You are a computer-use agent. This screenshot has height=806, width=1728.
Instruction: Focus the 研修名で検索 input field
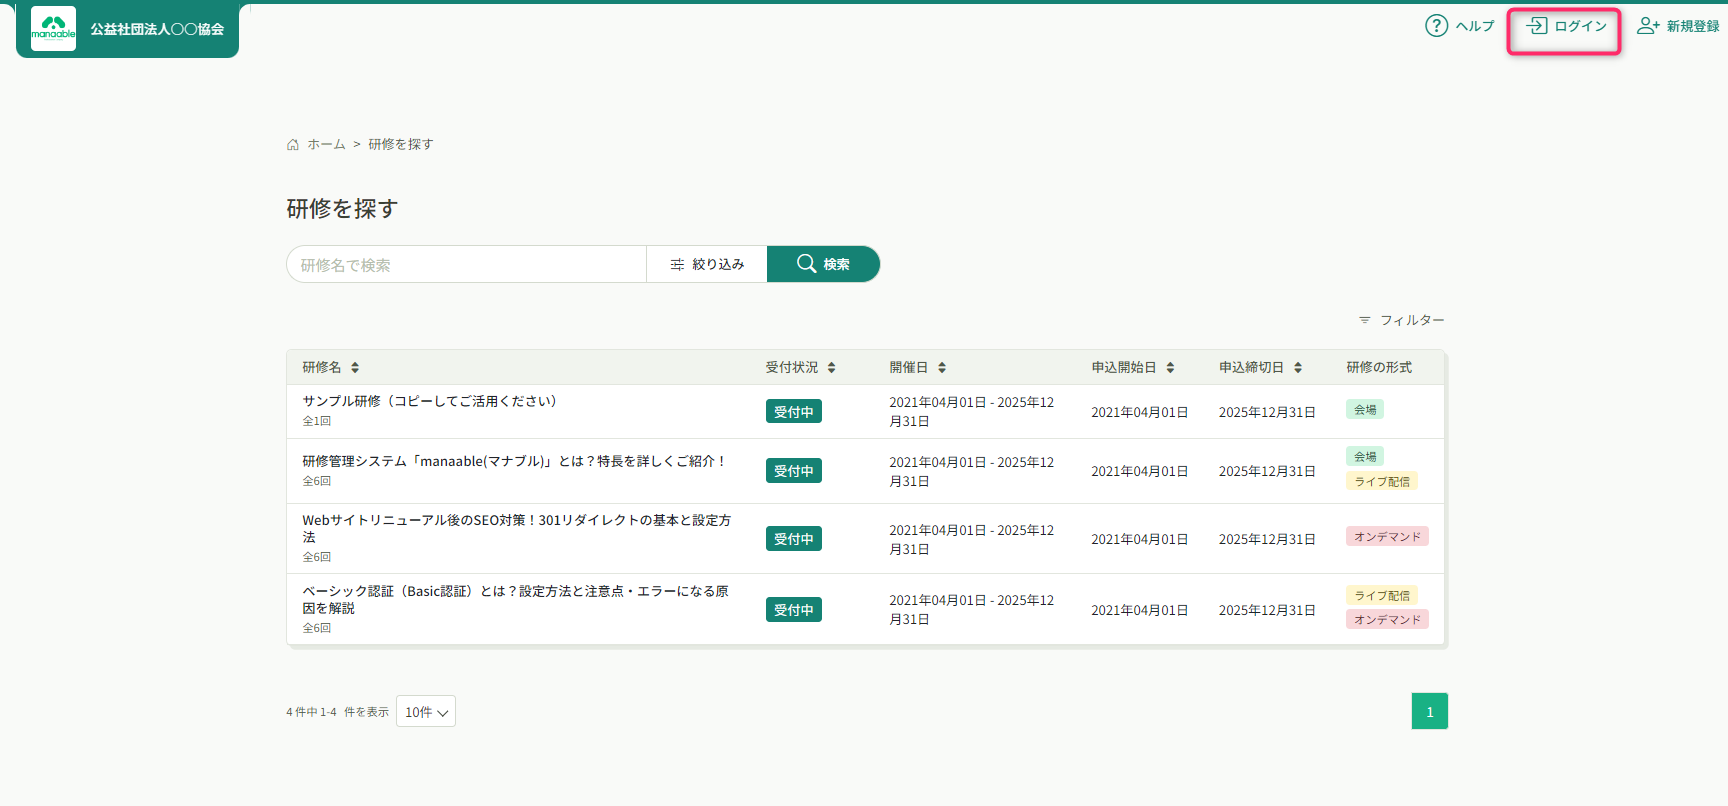466,265
